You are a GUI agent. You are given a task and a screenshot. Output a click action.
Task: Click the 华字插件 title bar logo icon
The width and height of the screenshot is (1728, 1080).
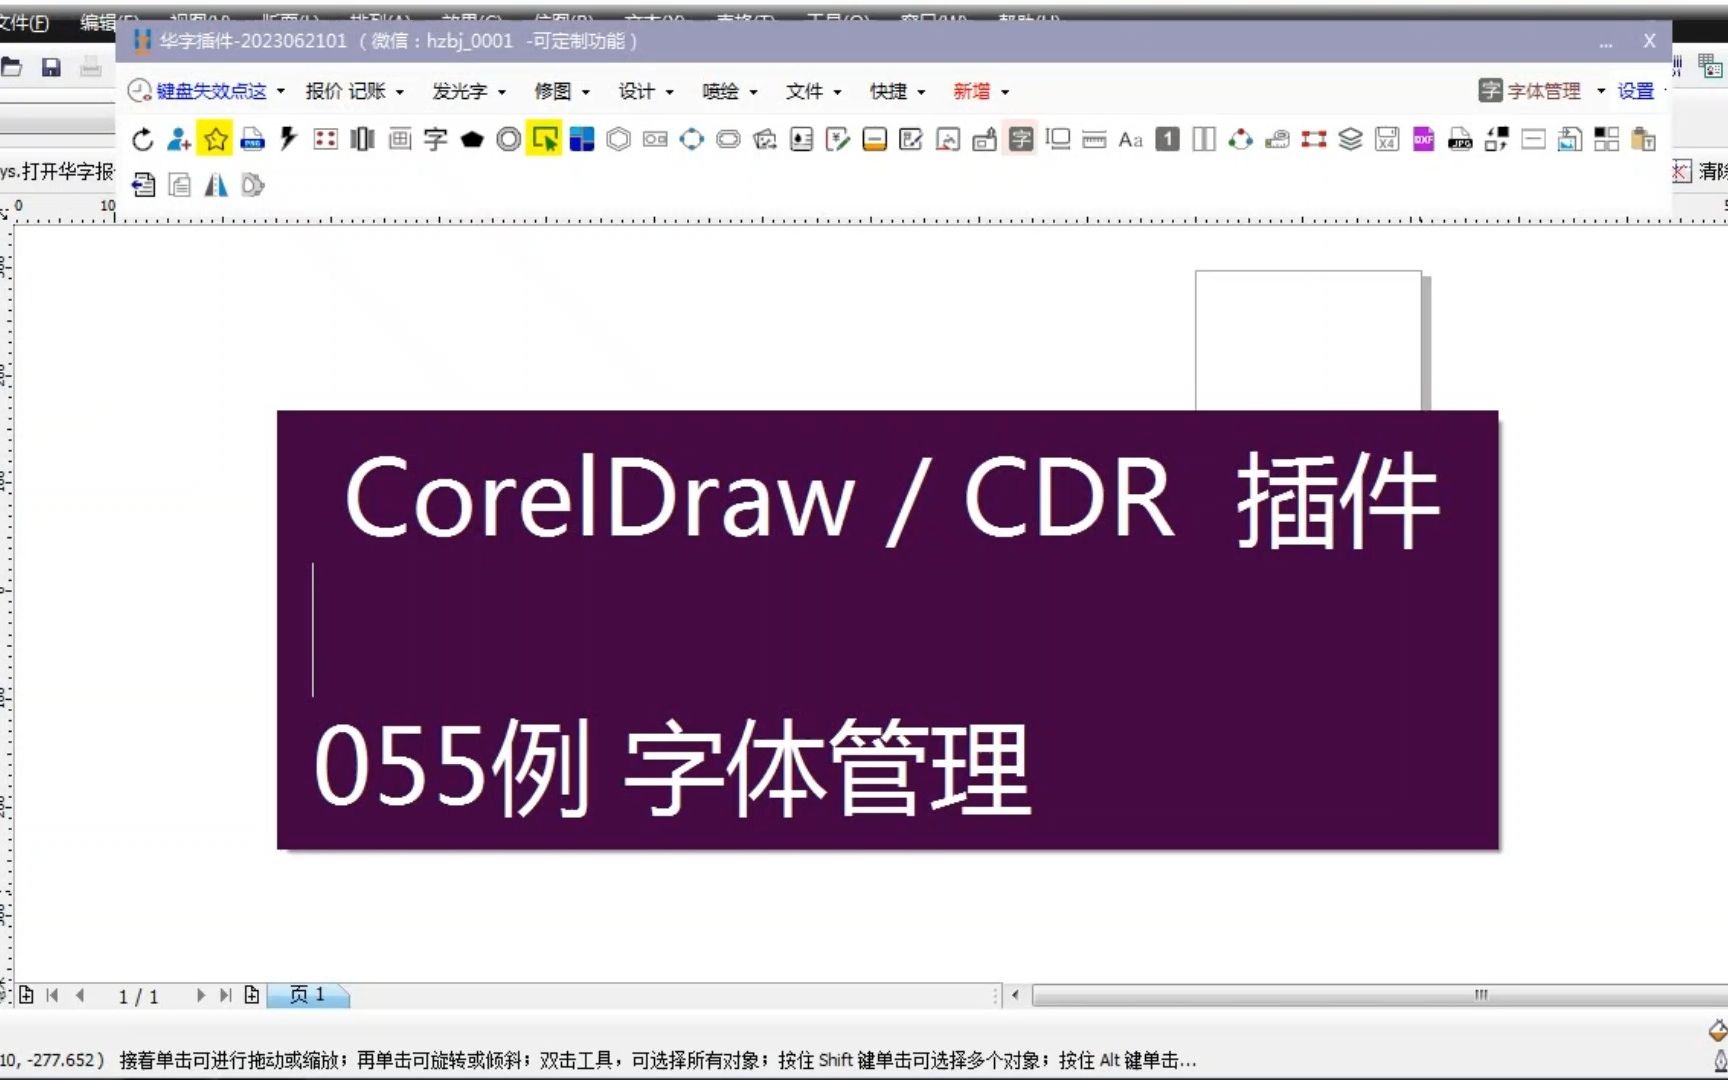click(143, 41)
